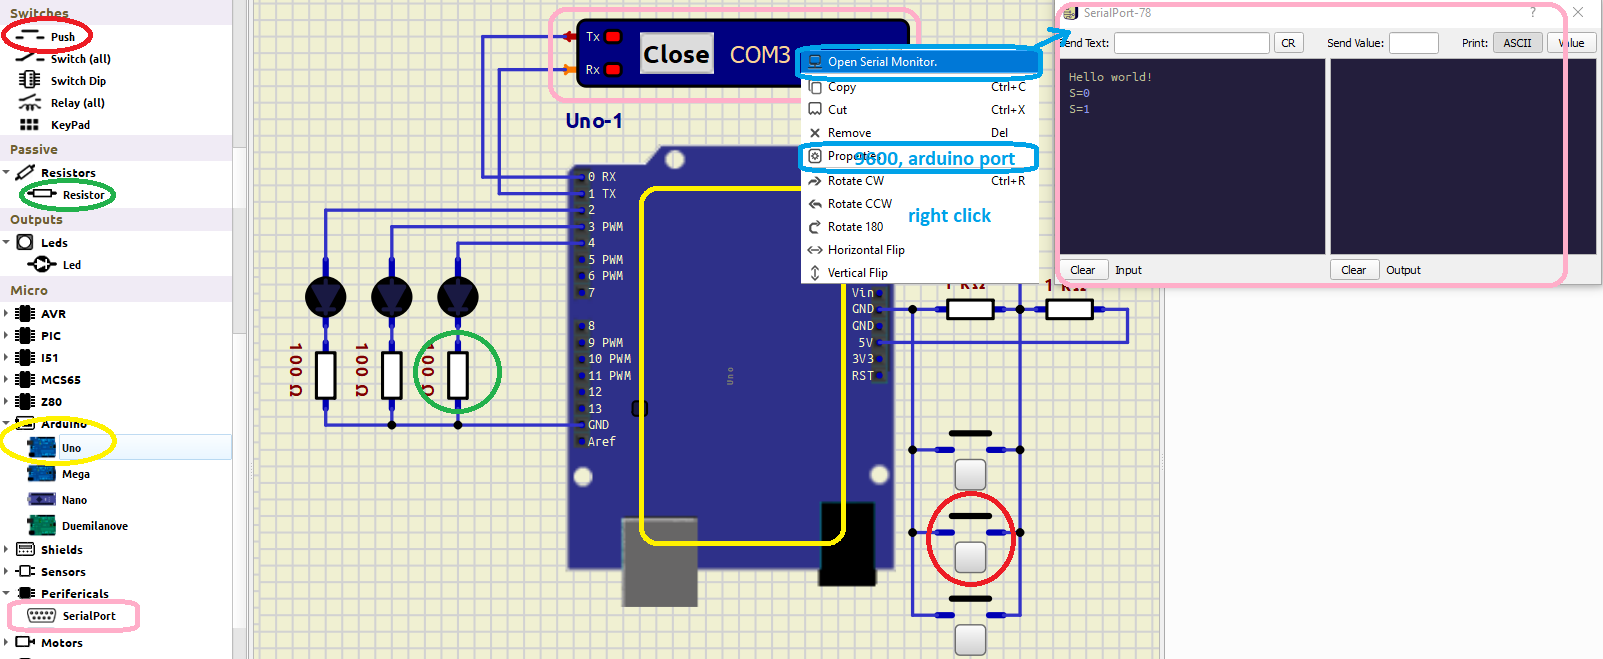The width and height of the screenshot is (1603, 659).
Task: Choose Rotate 180 in the context menu
Action: 920,227
